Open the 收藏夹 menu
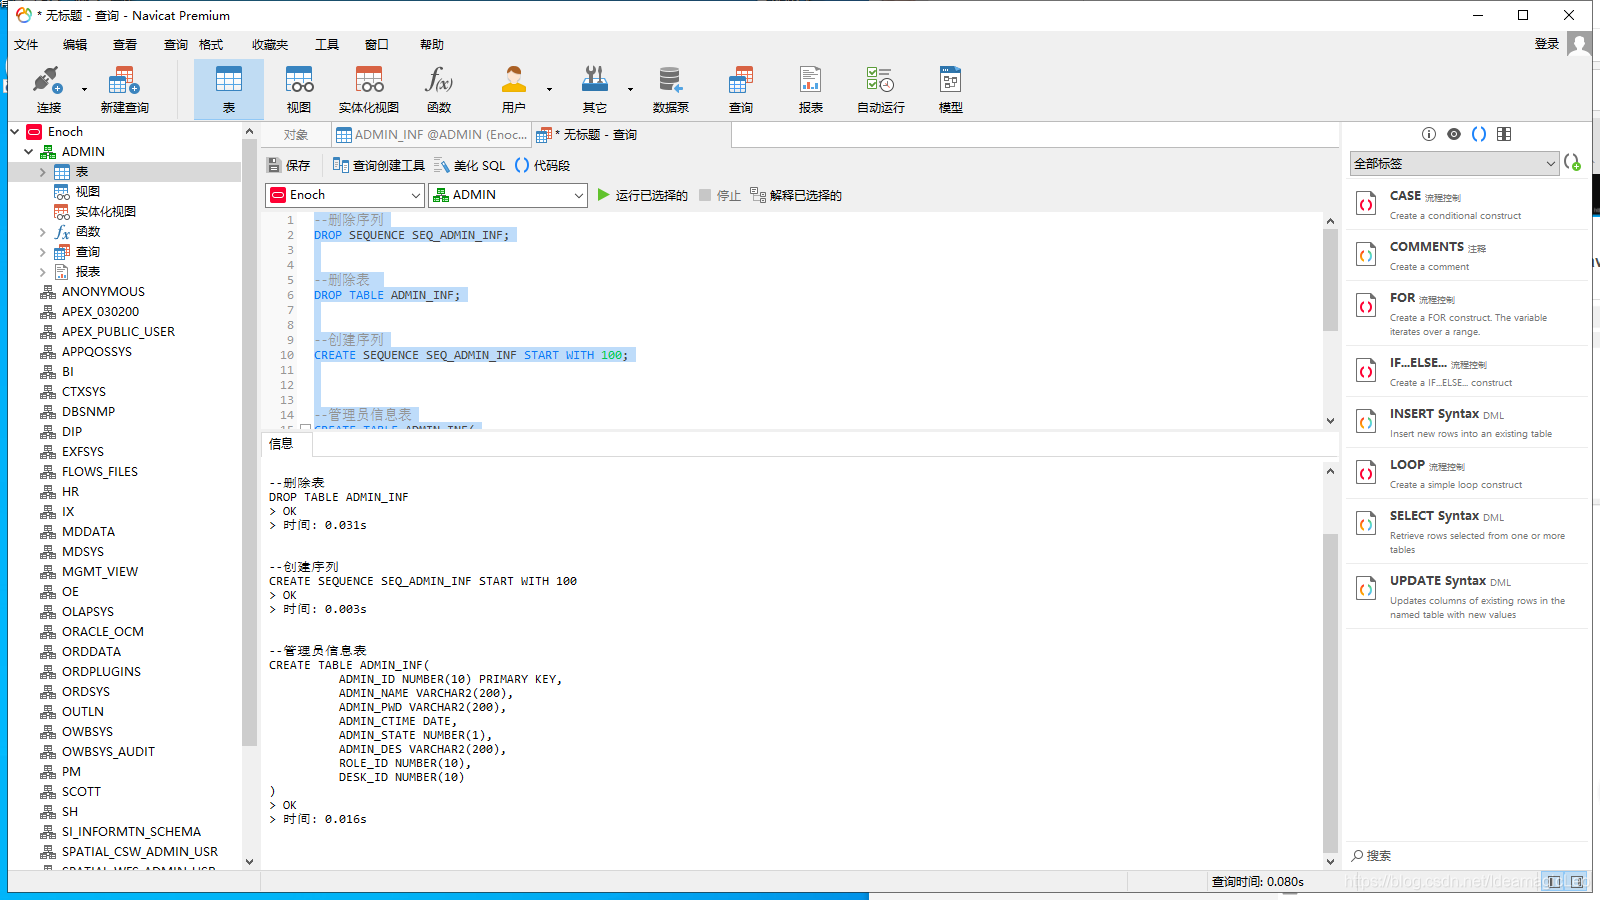 tap(270, 44)
